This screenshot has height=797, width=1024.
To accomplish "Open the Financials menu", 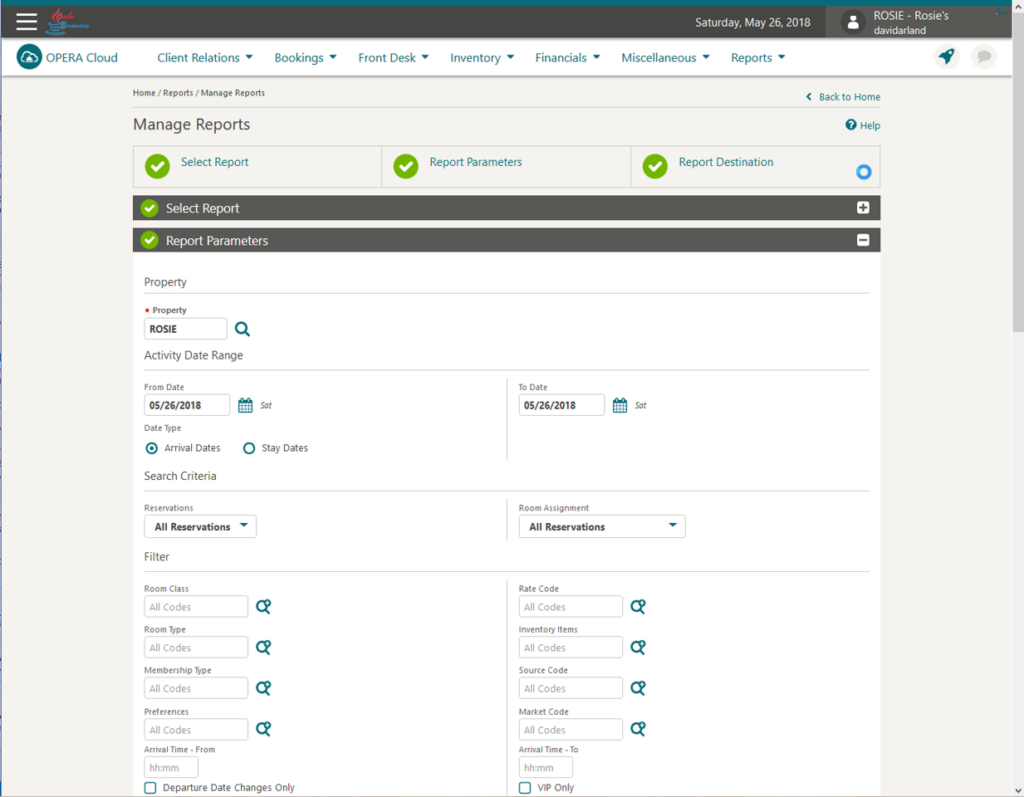I will [x=567, y=57].
